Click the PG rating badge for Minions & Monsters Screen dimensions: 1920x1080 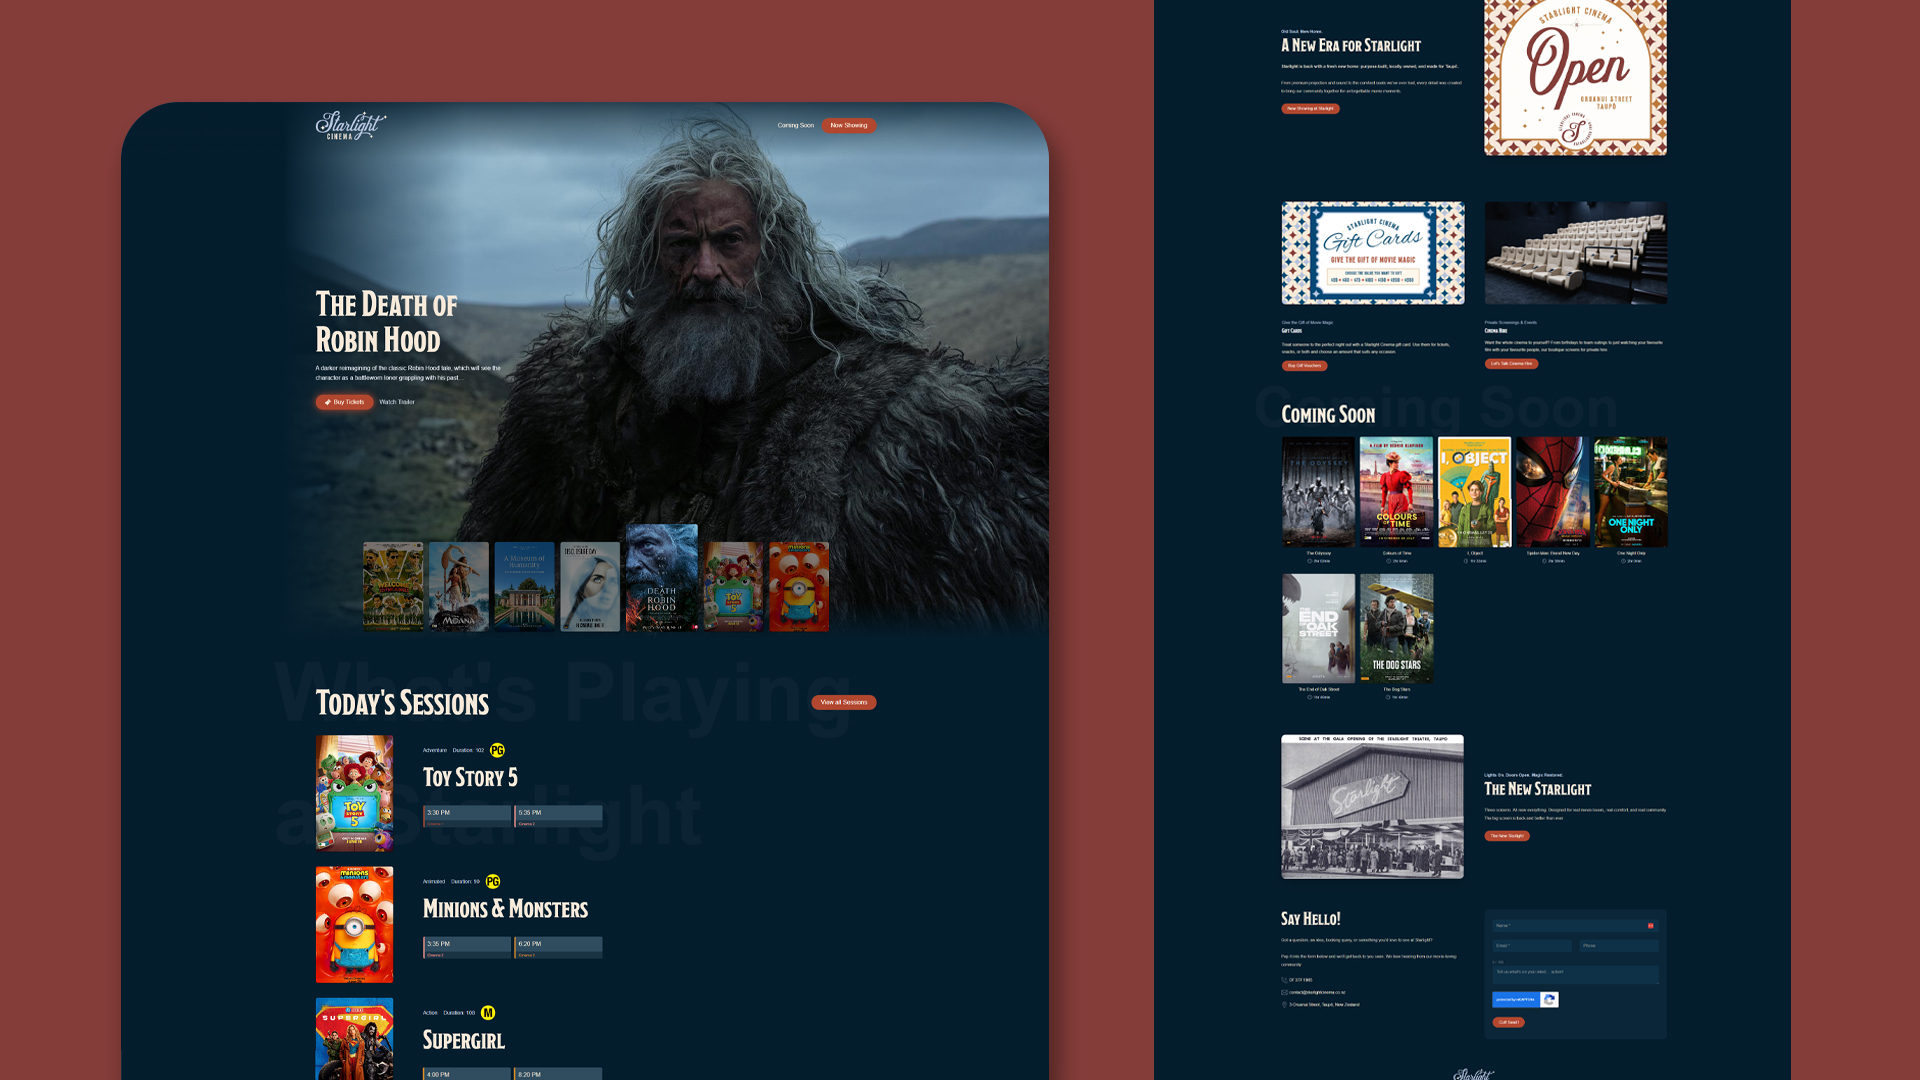click(493, 881)
